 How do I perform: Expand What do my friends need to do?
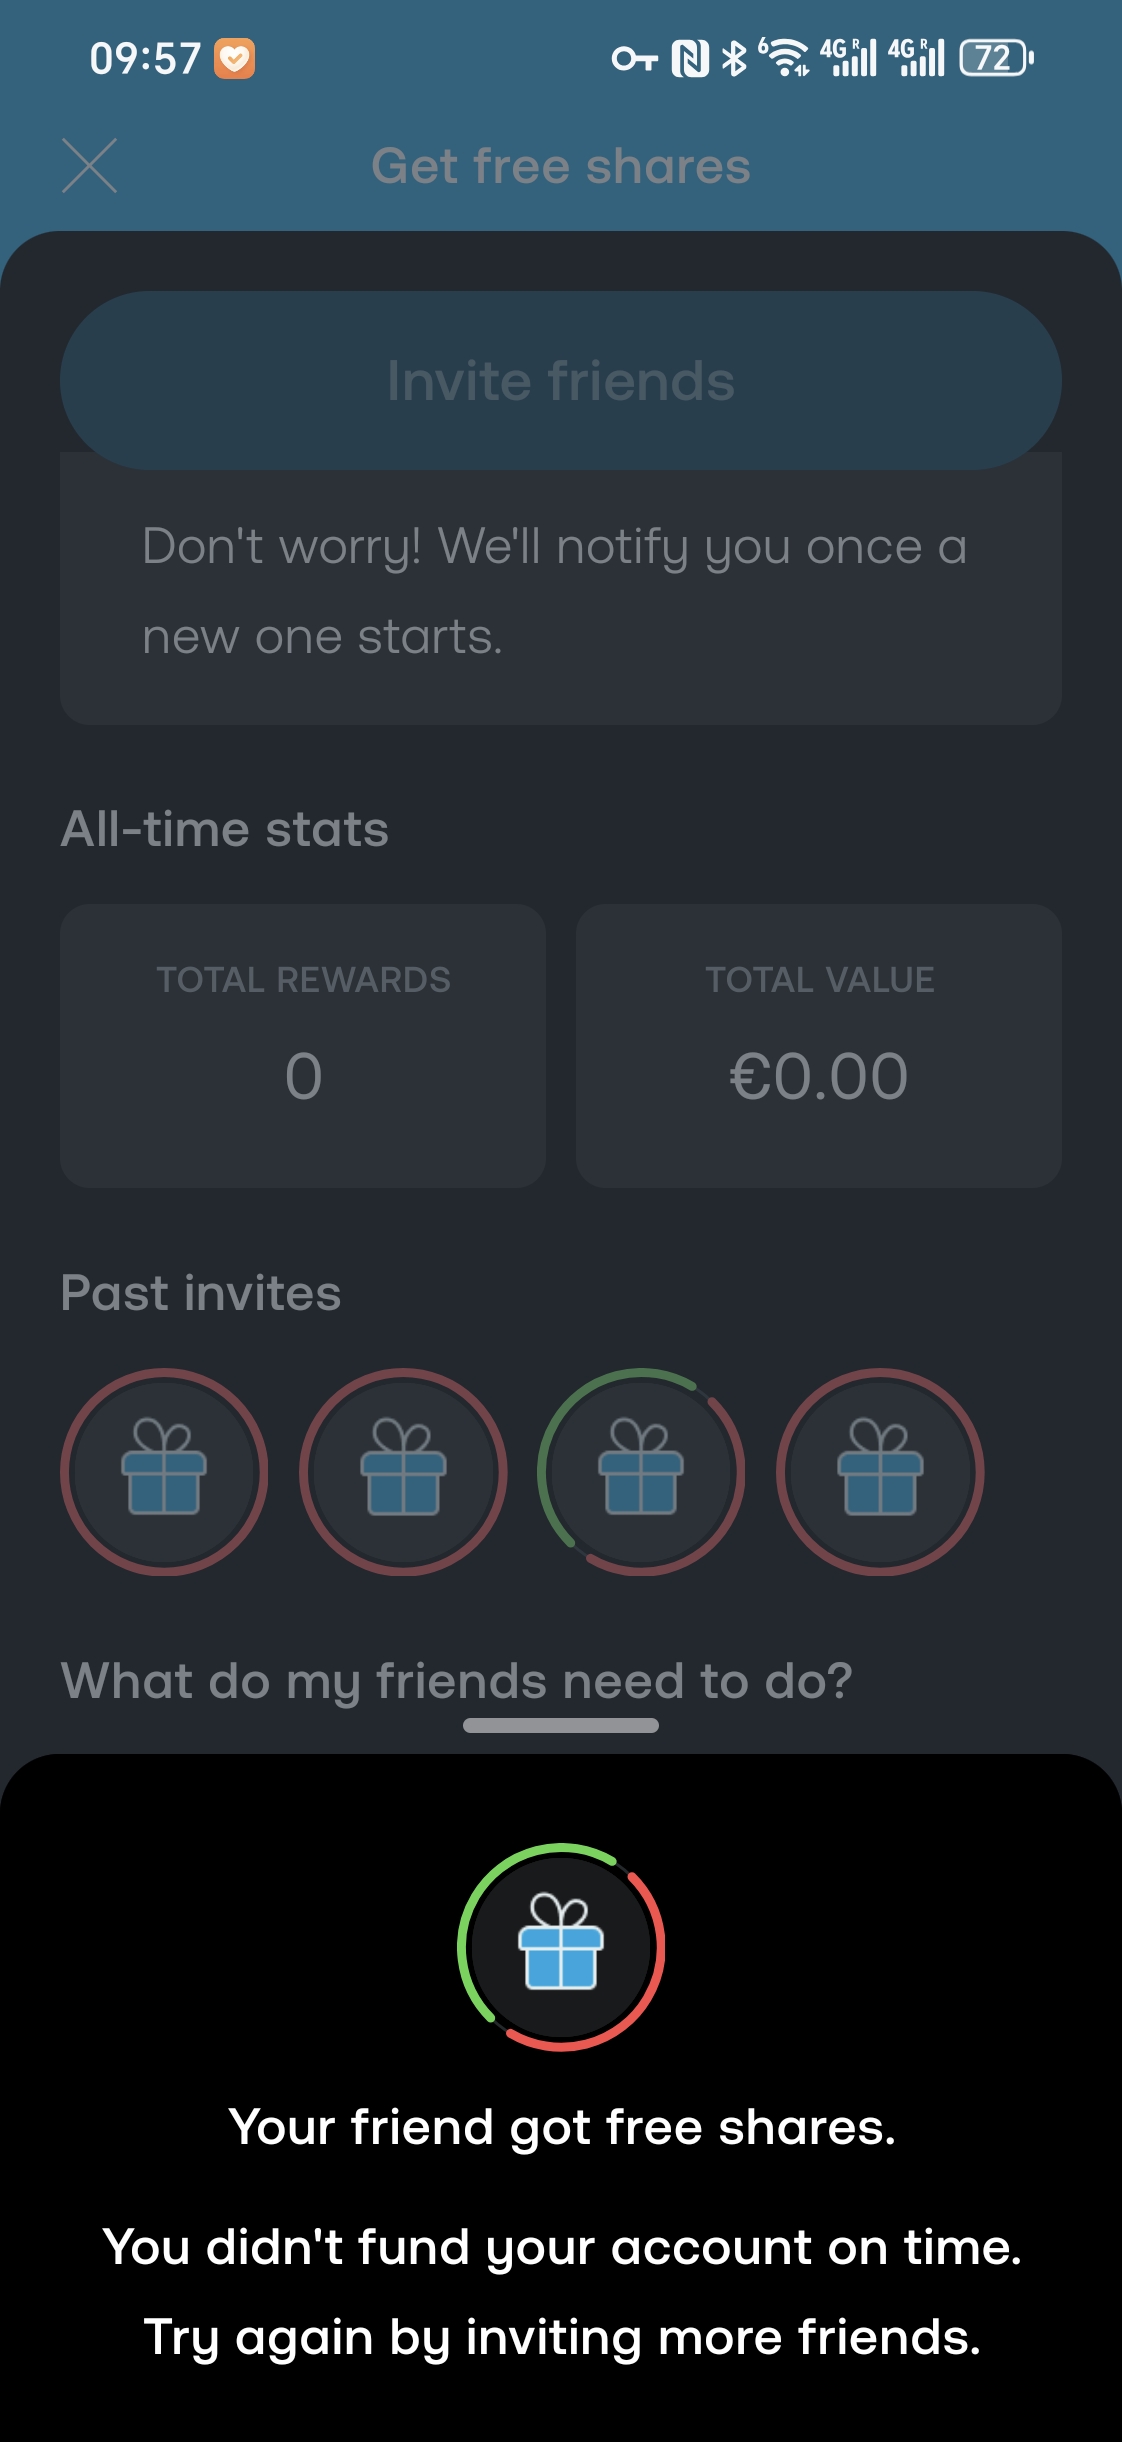click(x=456, y=1681)
